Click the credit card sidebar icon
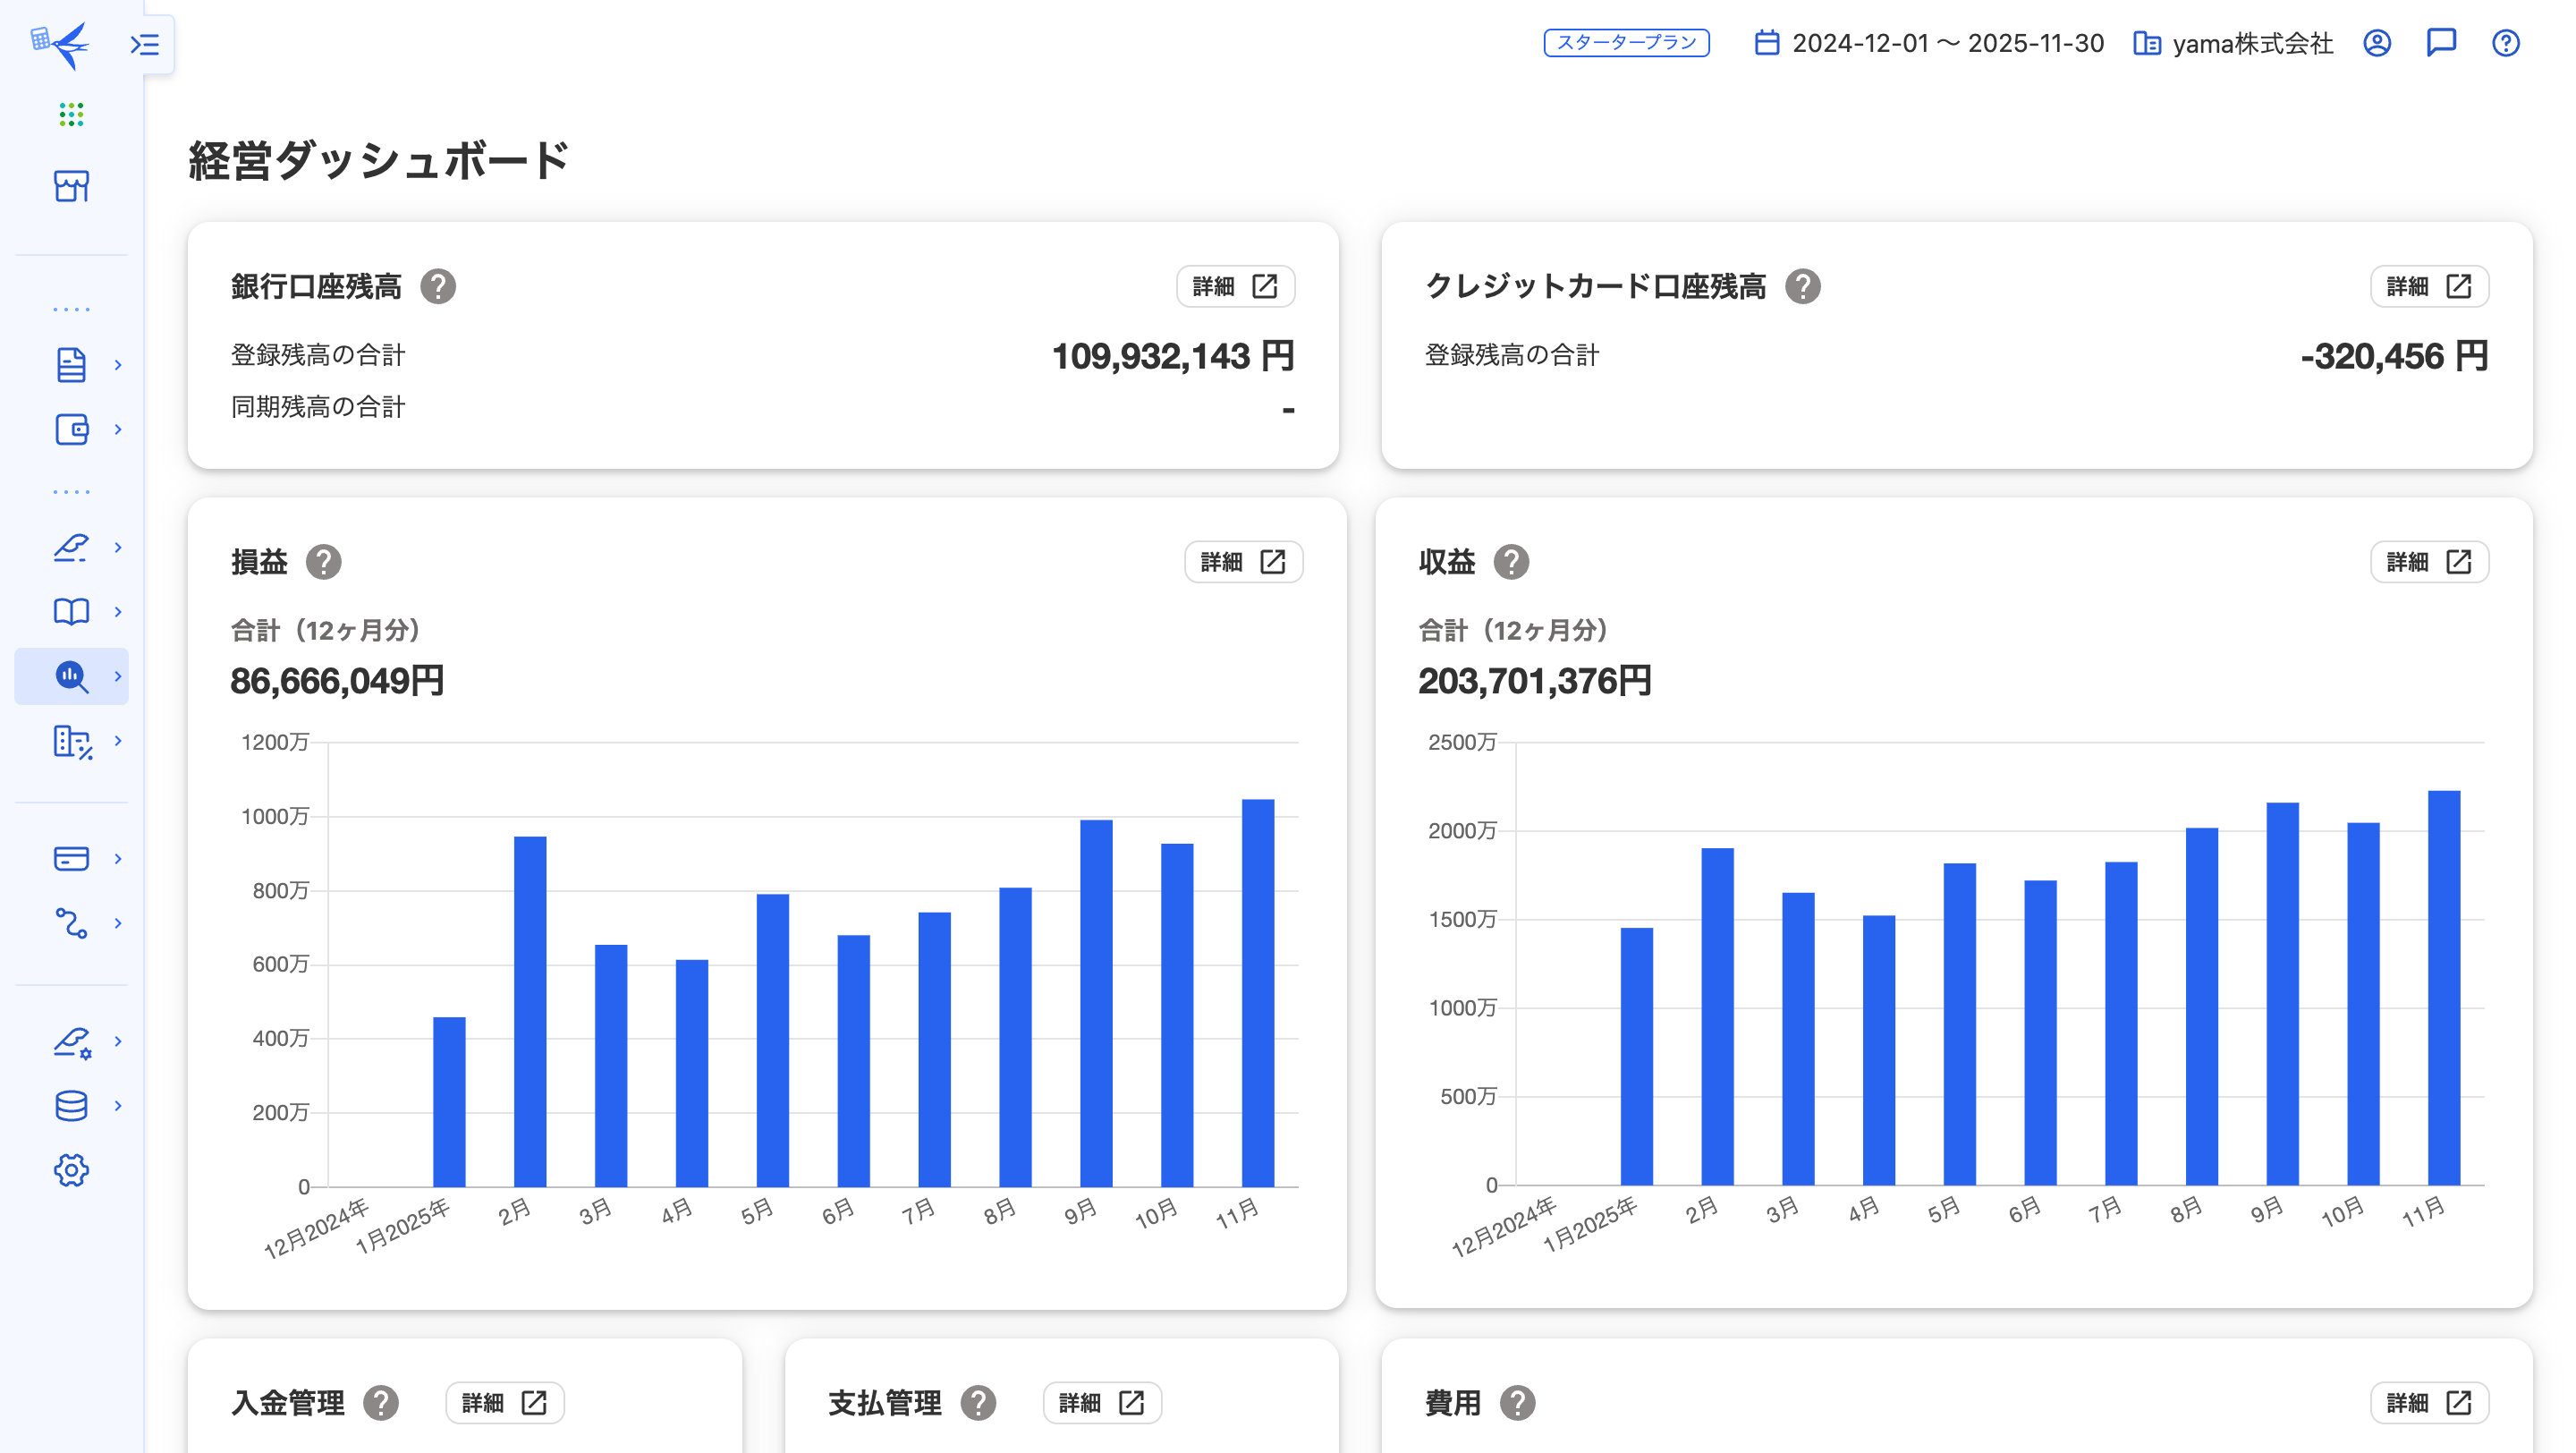The height and width of the screenshot is (1453, 2576). click(x=71, y=858)
